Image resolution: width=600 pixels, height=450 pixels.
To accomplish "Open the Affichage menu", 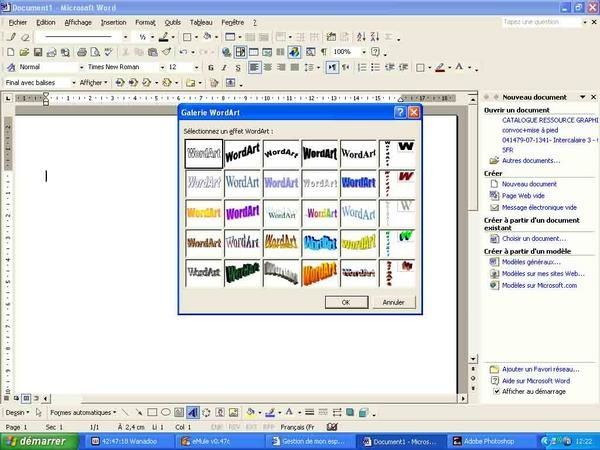I will click(x=78, y=23).
